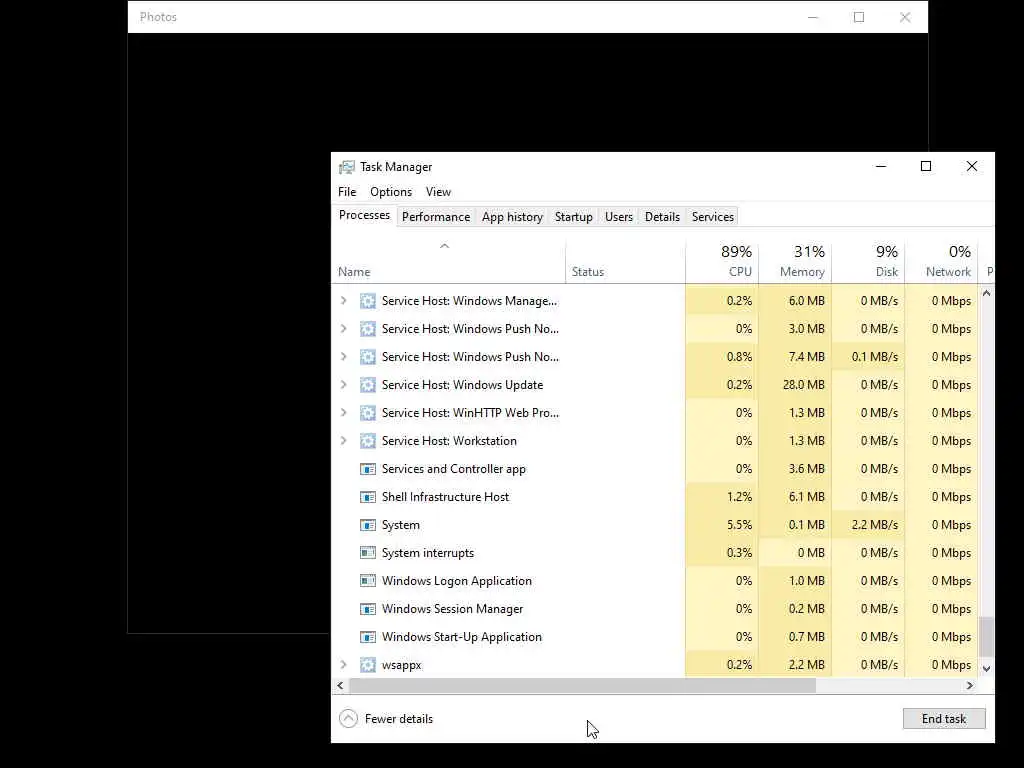Expand the Service Host row with 7.4 MB memory

point(344,357)
